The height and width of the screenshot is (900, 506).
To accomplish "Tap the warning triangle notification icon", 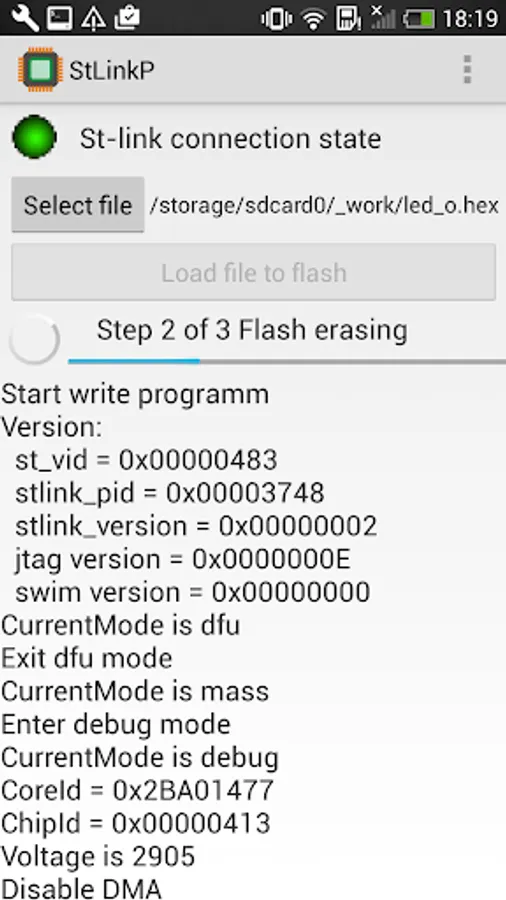I will (93, 19).
